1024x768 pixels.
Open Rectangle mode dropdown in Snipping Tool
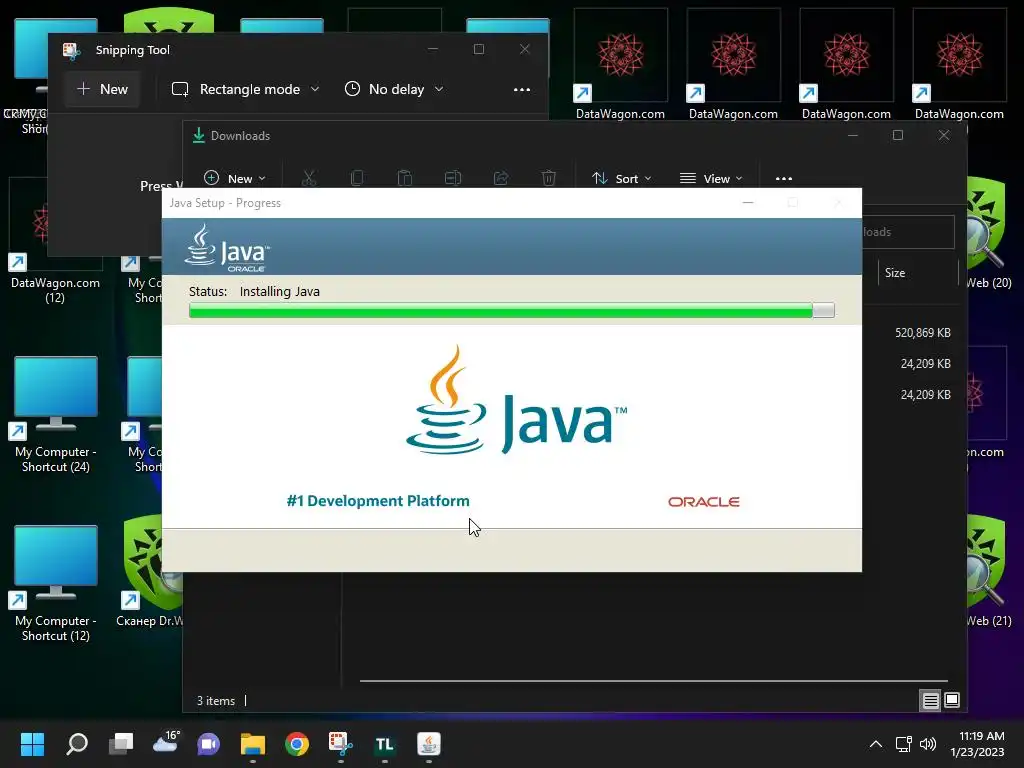point(246,89)
